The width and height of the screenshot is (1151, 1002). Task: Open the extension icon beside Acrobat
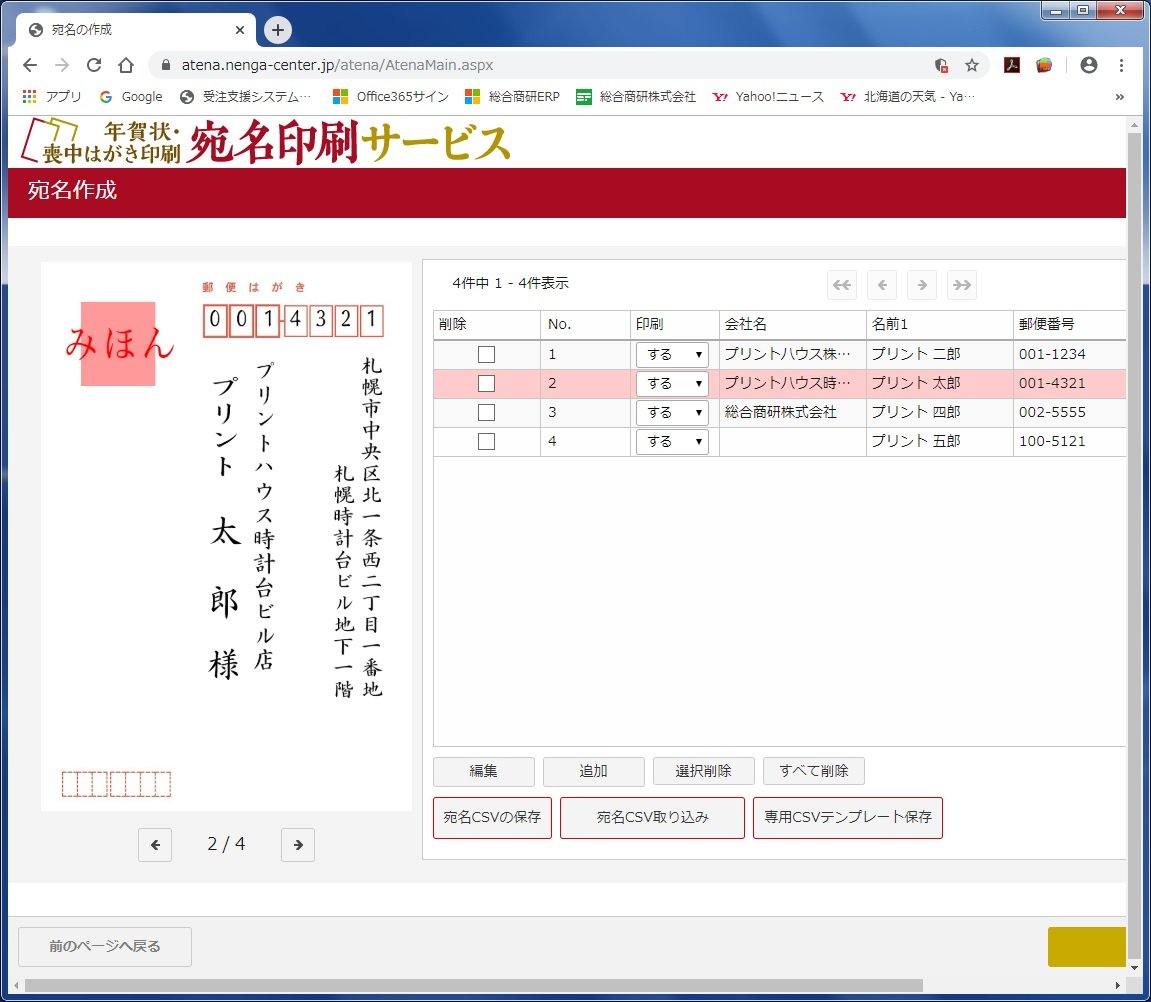(x=1044, y=65)
